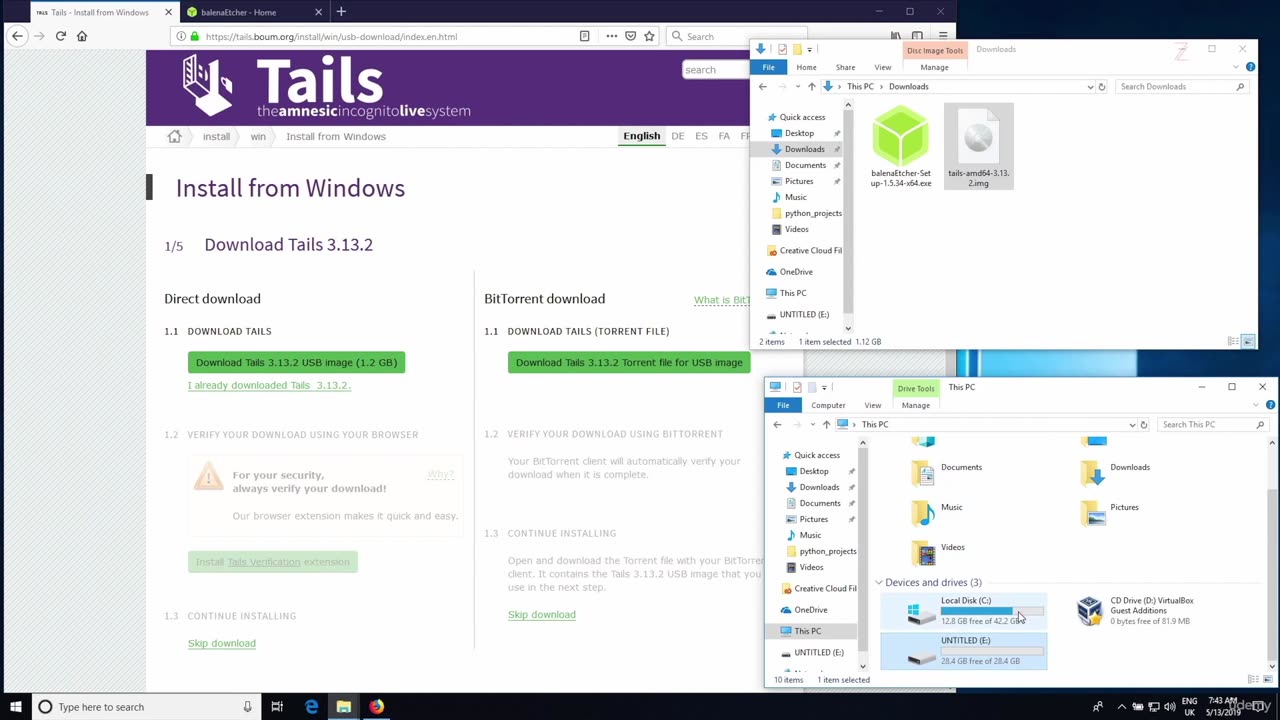1280x720 pixels.
Task: Open Firefox page actions (three dots)
Action: 611,36
